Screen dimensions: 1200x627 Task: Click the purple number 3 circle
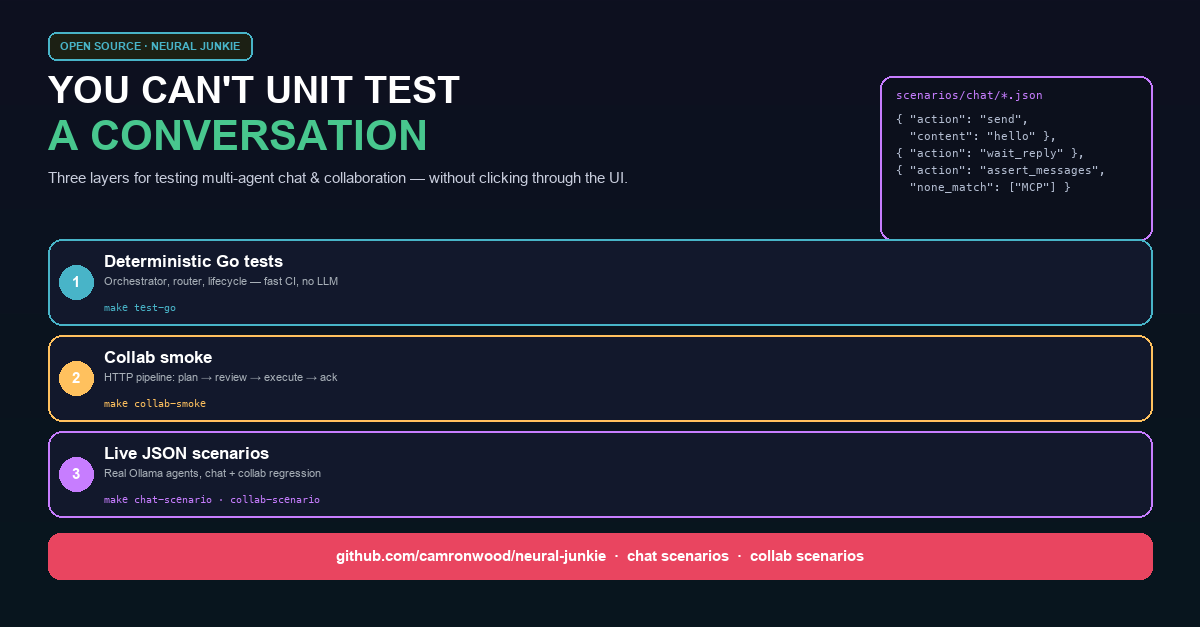coord(76,474)
